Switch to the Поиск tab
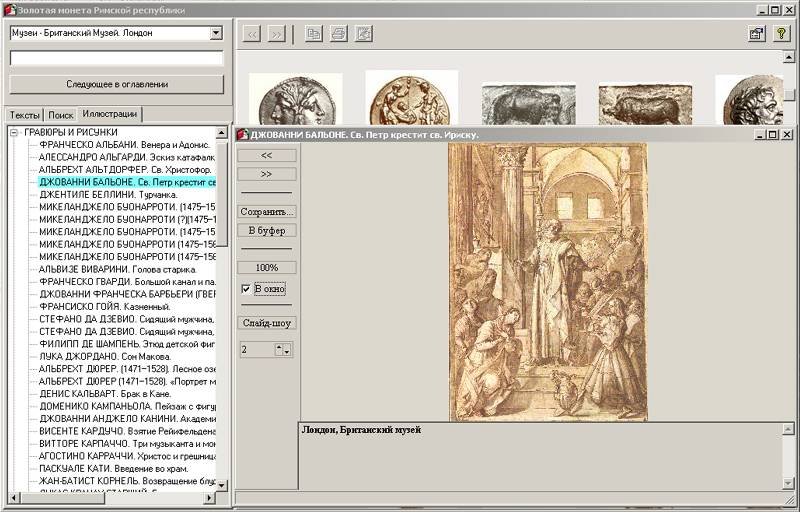 pyautogui.click(x=61, y=115)
